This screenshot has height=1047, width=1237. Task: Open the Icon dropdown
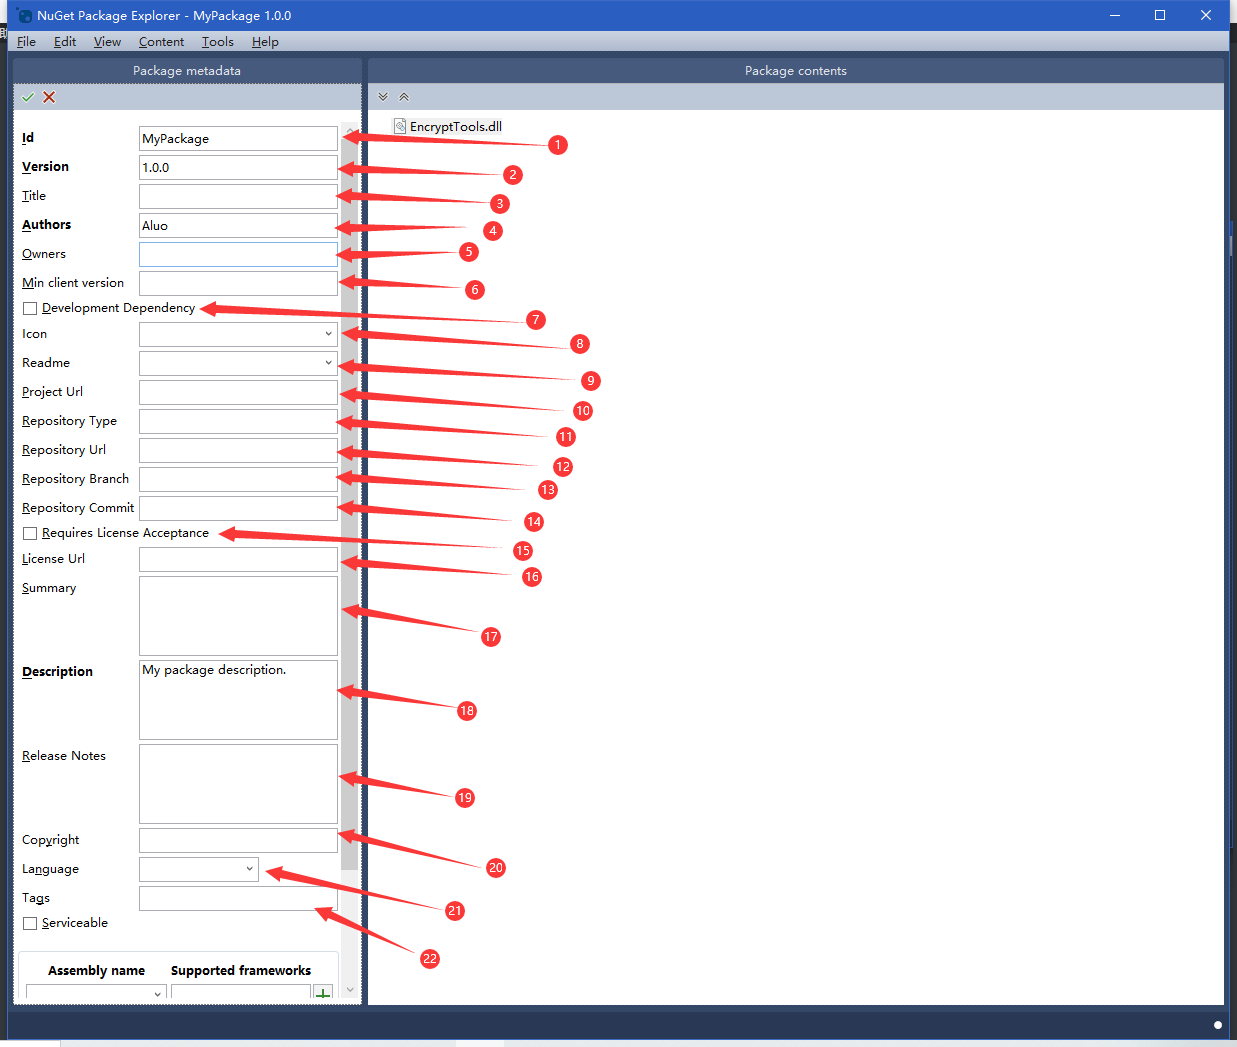(x=238, y=334)
